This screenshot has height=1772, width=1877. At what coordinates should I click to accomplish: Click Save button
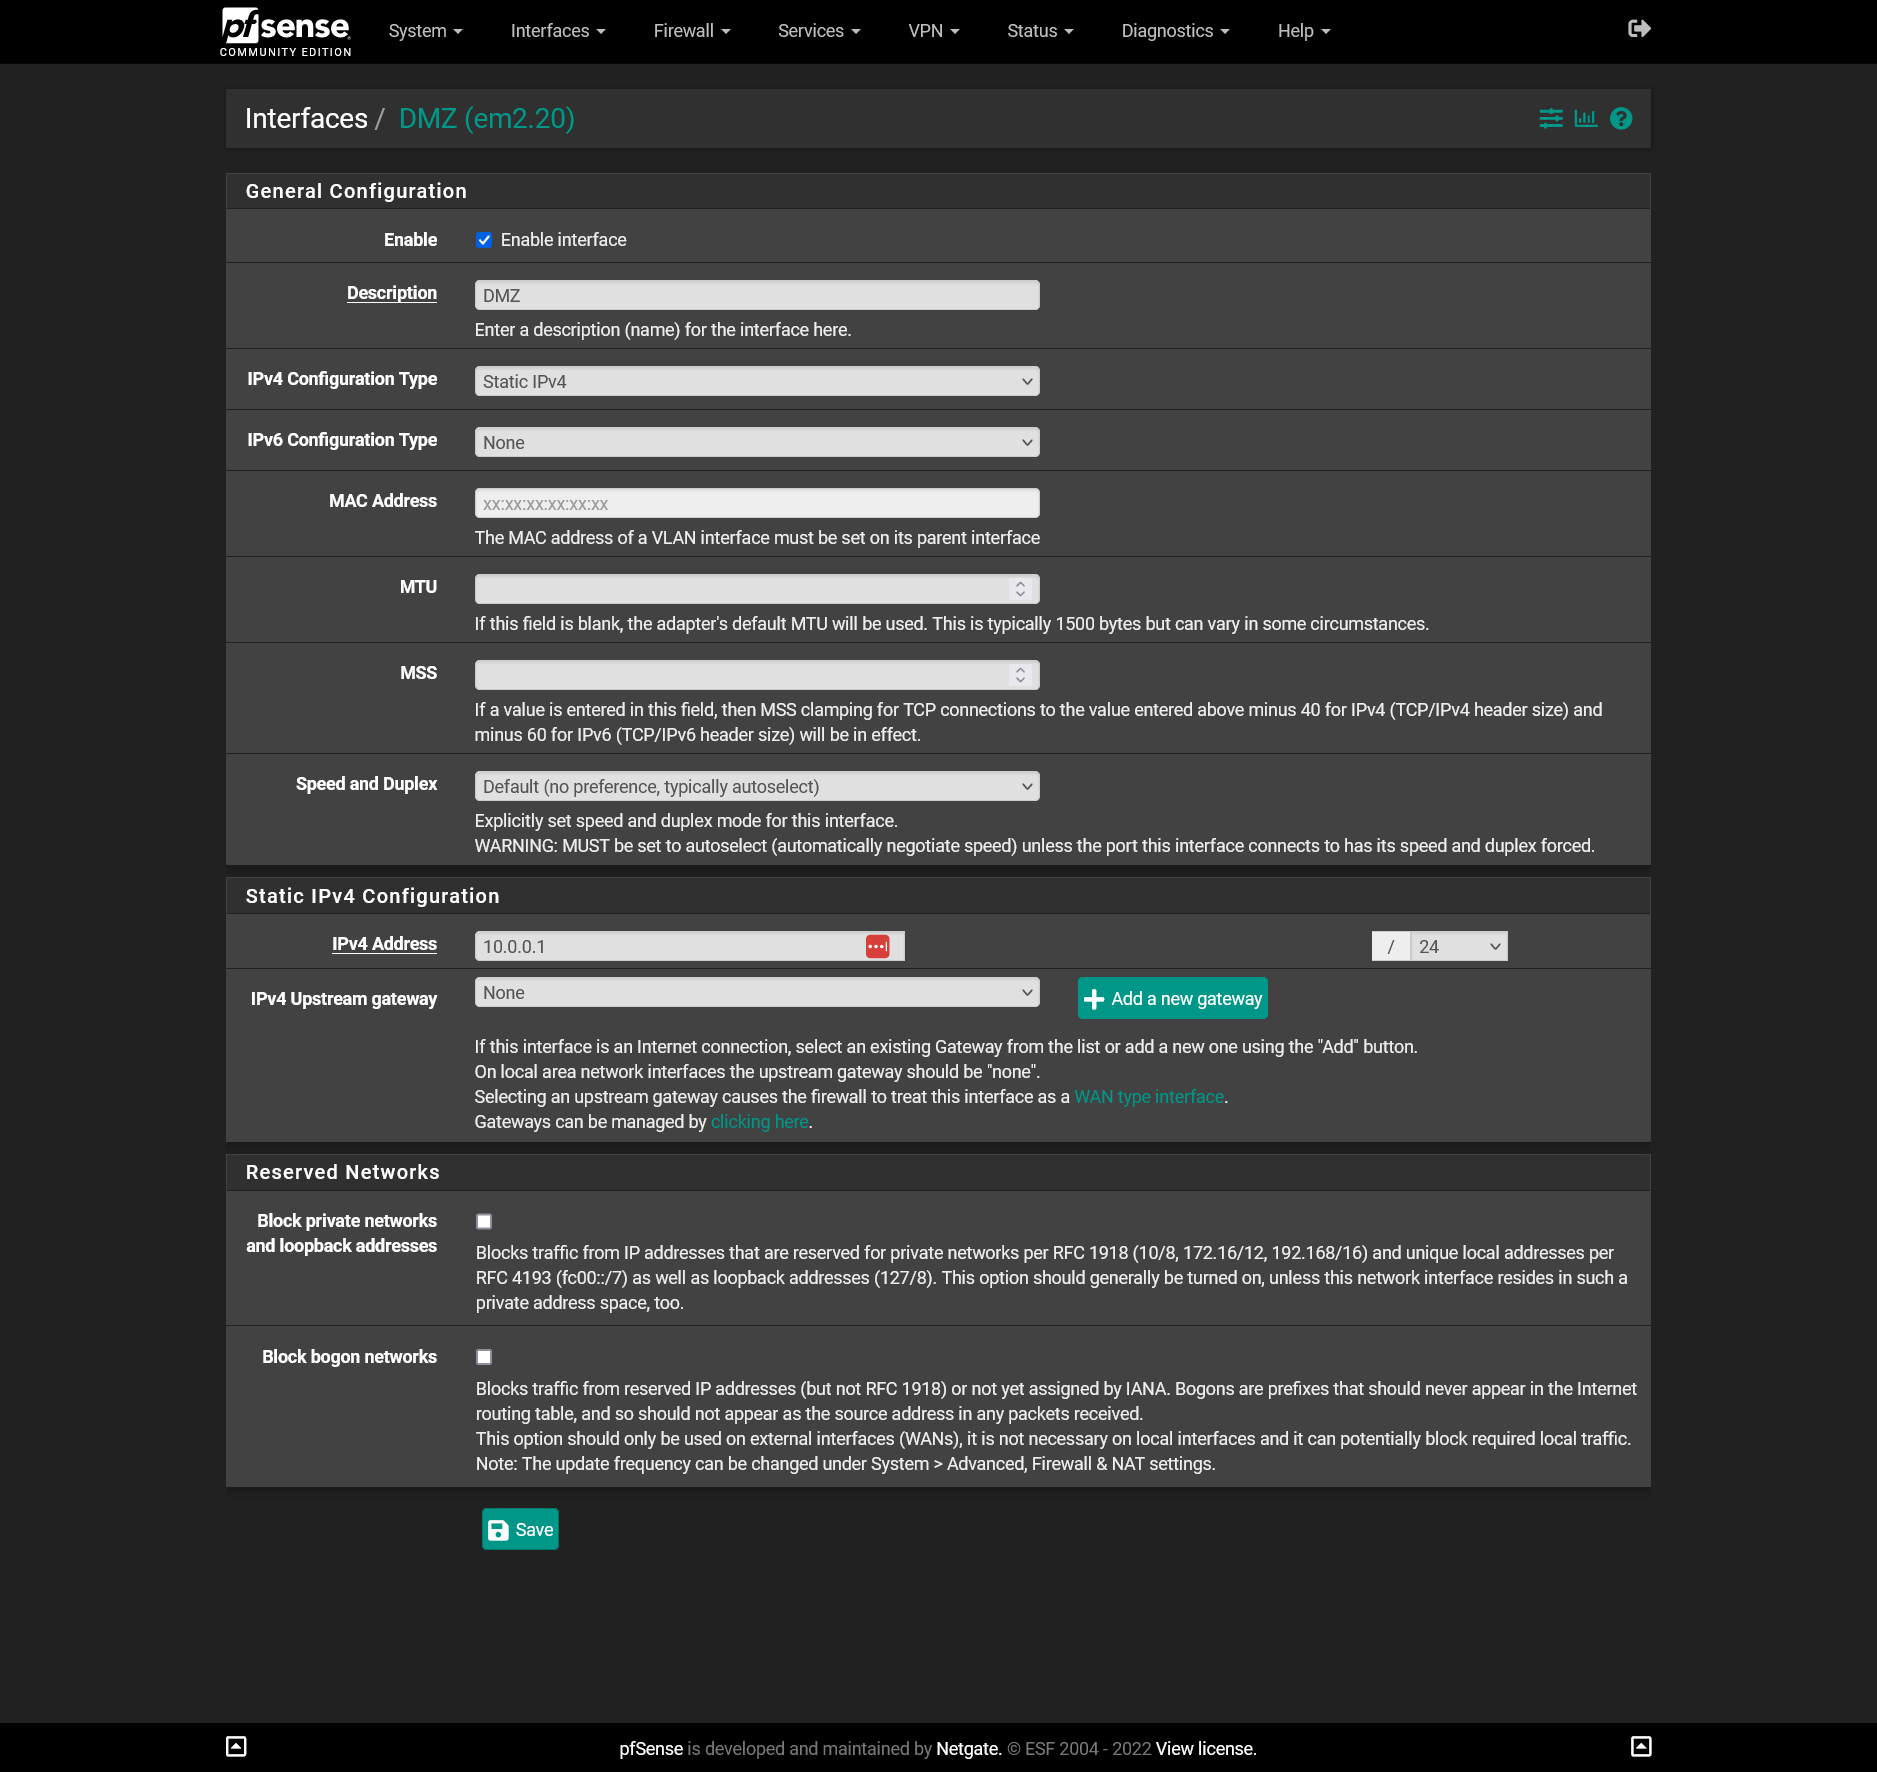[520, 1529]
